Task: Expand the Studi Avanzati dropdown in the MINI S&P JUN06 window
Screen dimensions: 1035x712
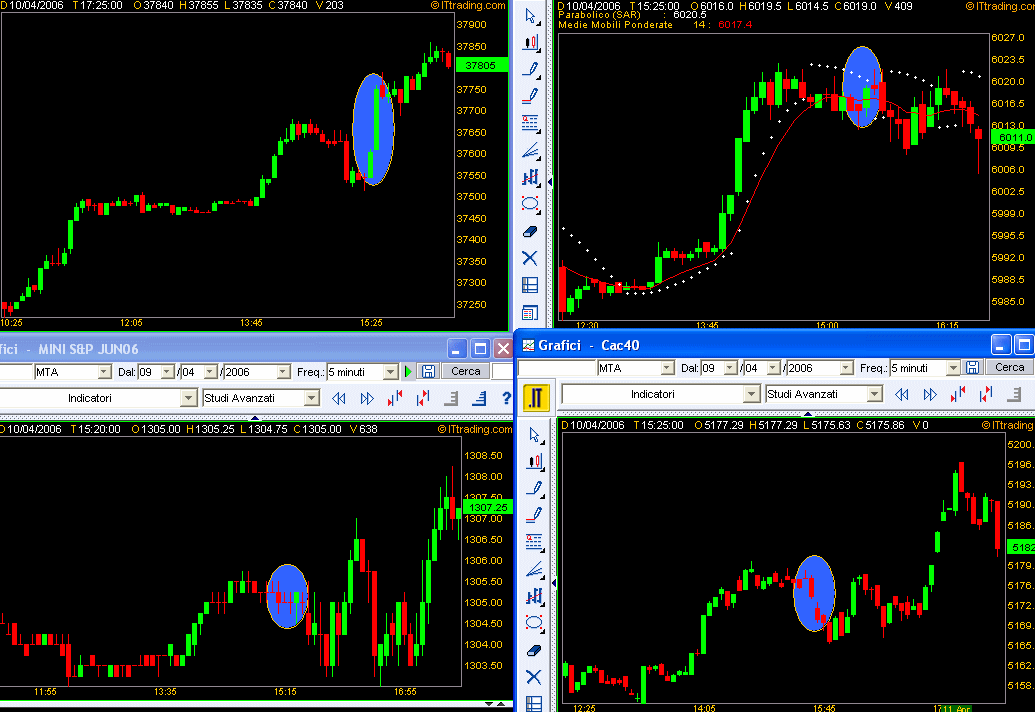Action: click(x=312, y=398)
